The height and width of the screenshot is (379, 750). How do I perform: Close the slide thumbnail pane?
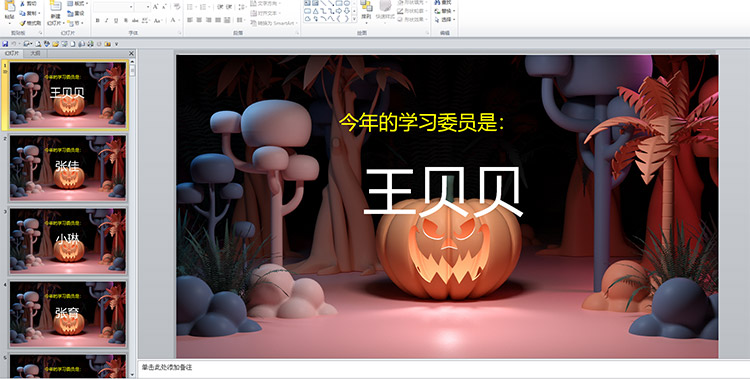tap(131, 53)
